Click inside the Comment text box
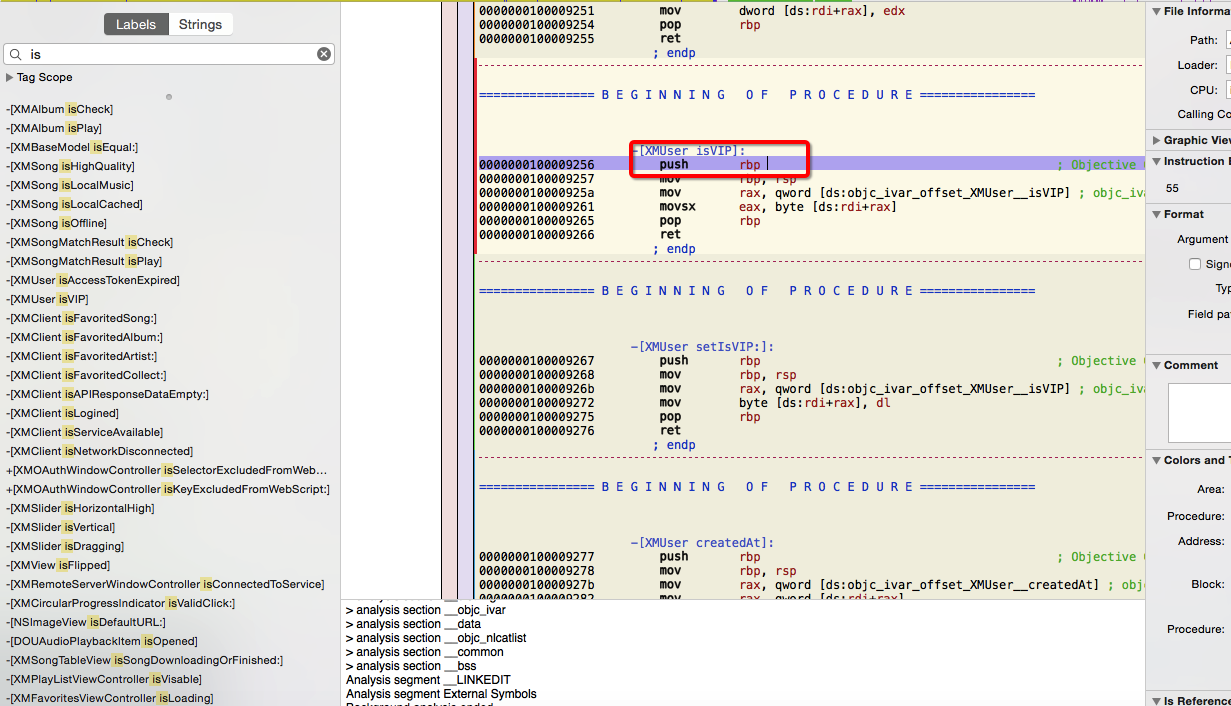Image resolution: width=1231 pixels, height=706 pixels. [x=1199, y=412]
